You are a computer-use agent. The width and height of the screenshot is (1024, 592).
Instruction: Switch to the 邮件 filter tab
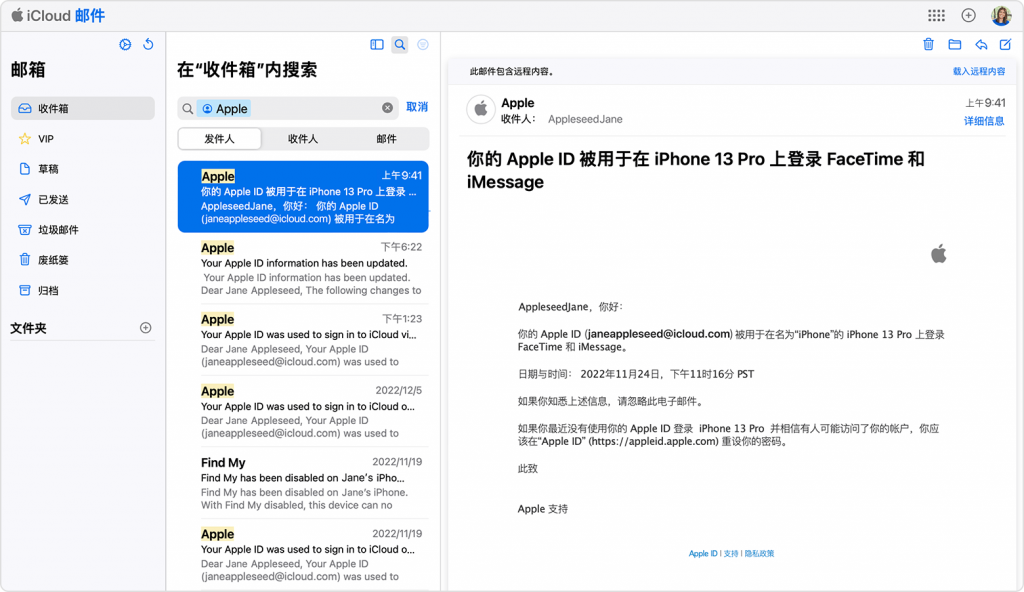387,139
